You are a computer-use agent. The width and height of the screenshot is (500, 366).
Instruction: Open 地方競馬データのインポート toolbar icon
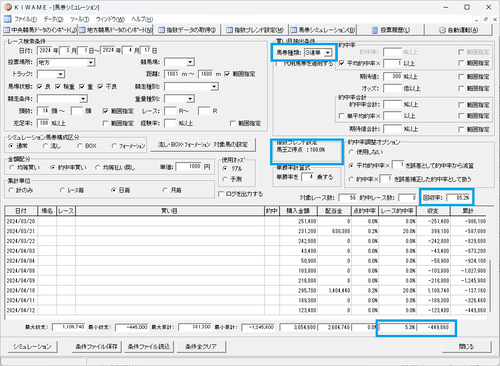[82, 30]
